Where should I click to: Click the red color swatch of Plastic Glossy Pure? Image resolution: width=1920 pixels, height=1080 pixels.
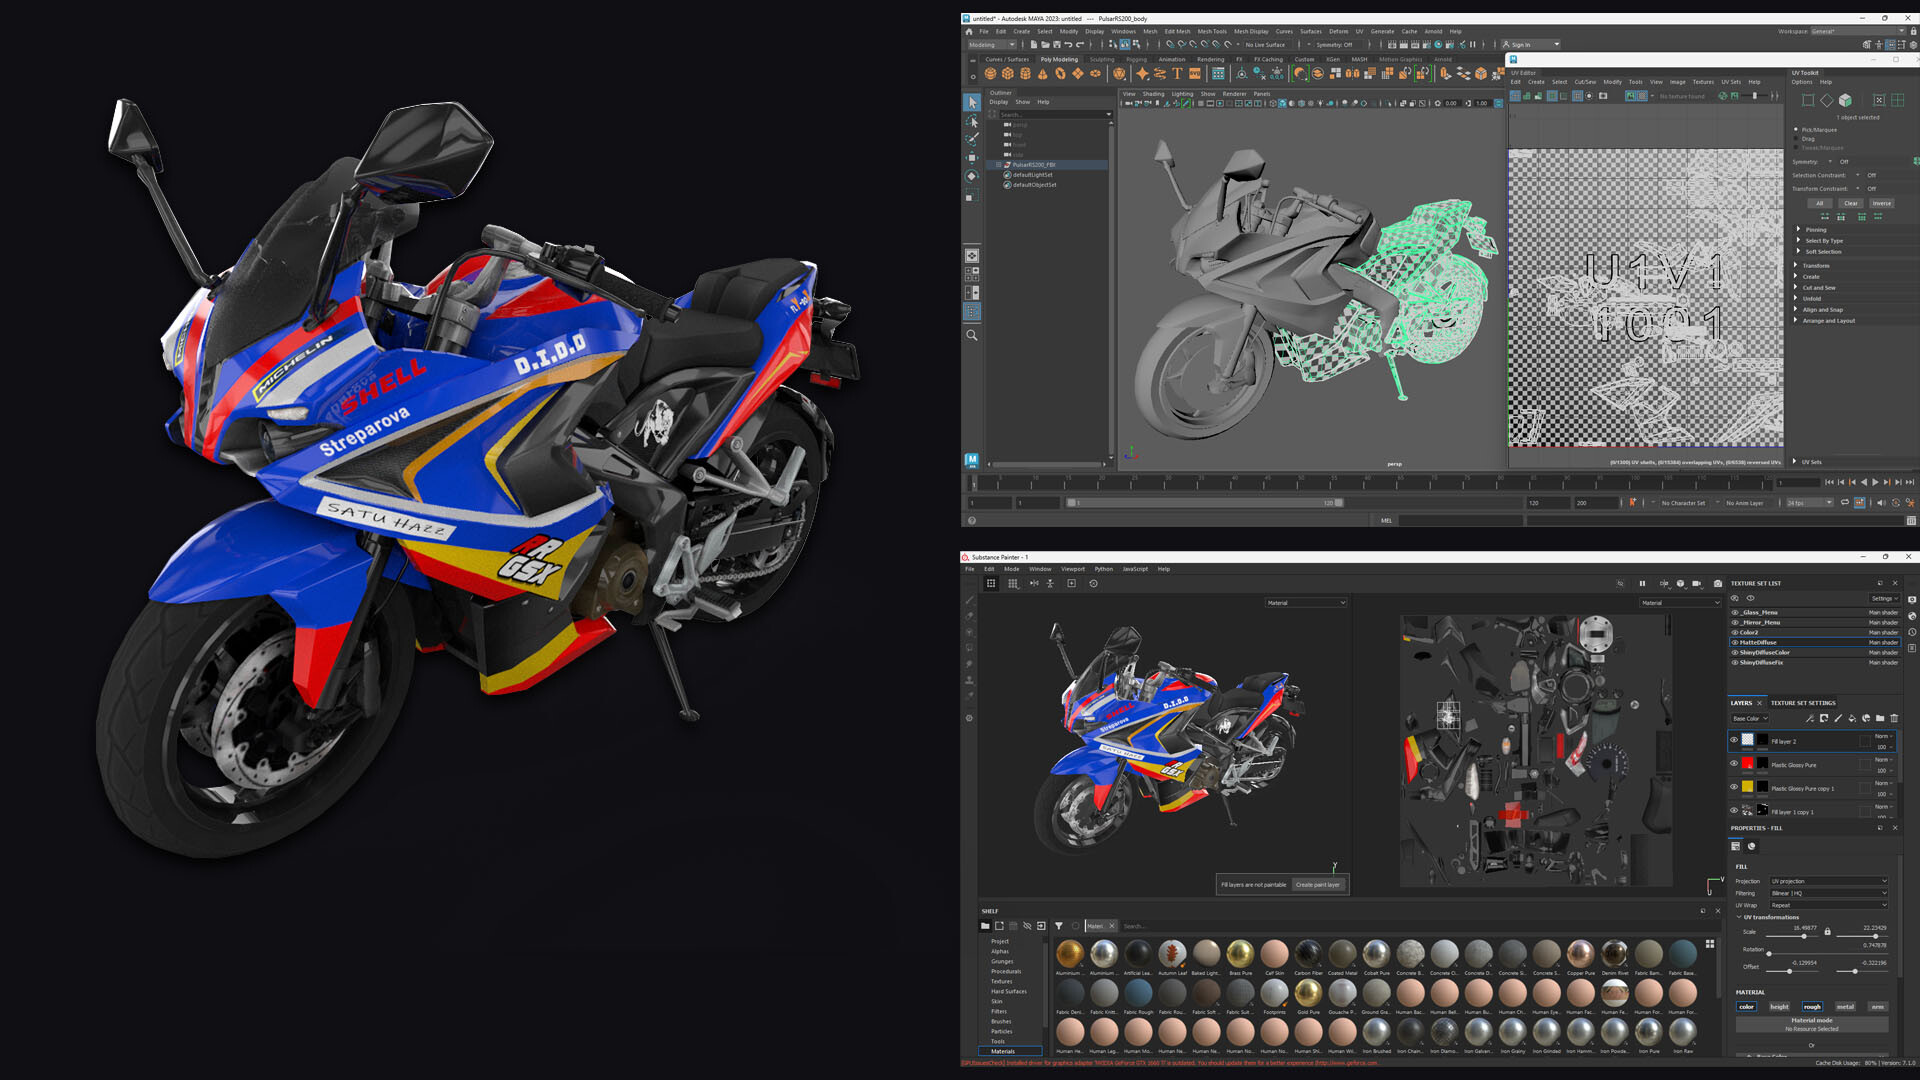(1747, 762)
